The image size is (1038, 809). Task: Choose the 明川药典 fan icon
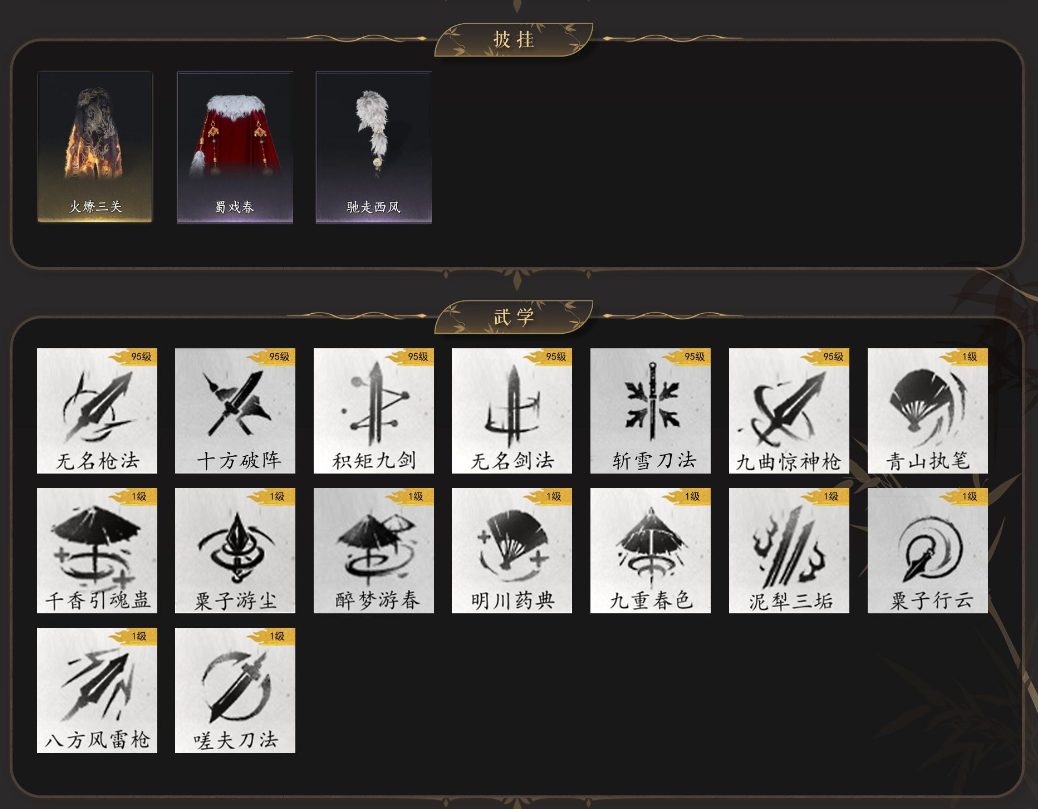tap(512, 550)
